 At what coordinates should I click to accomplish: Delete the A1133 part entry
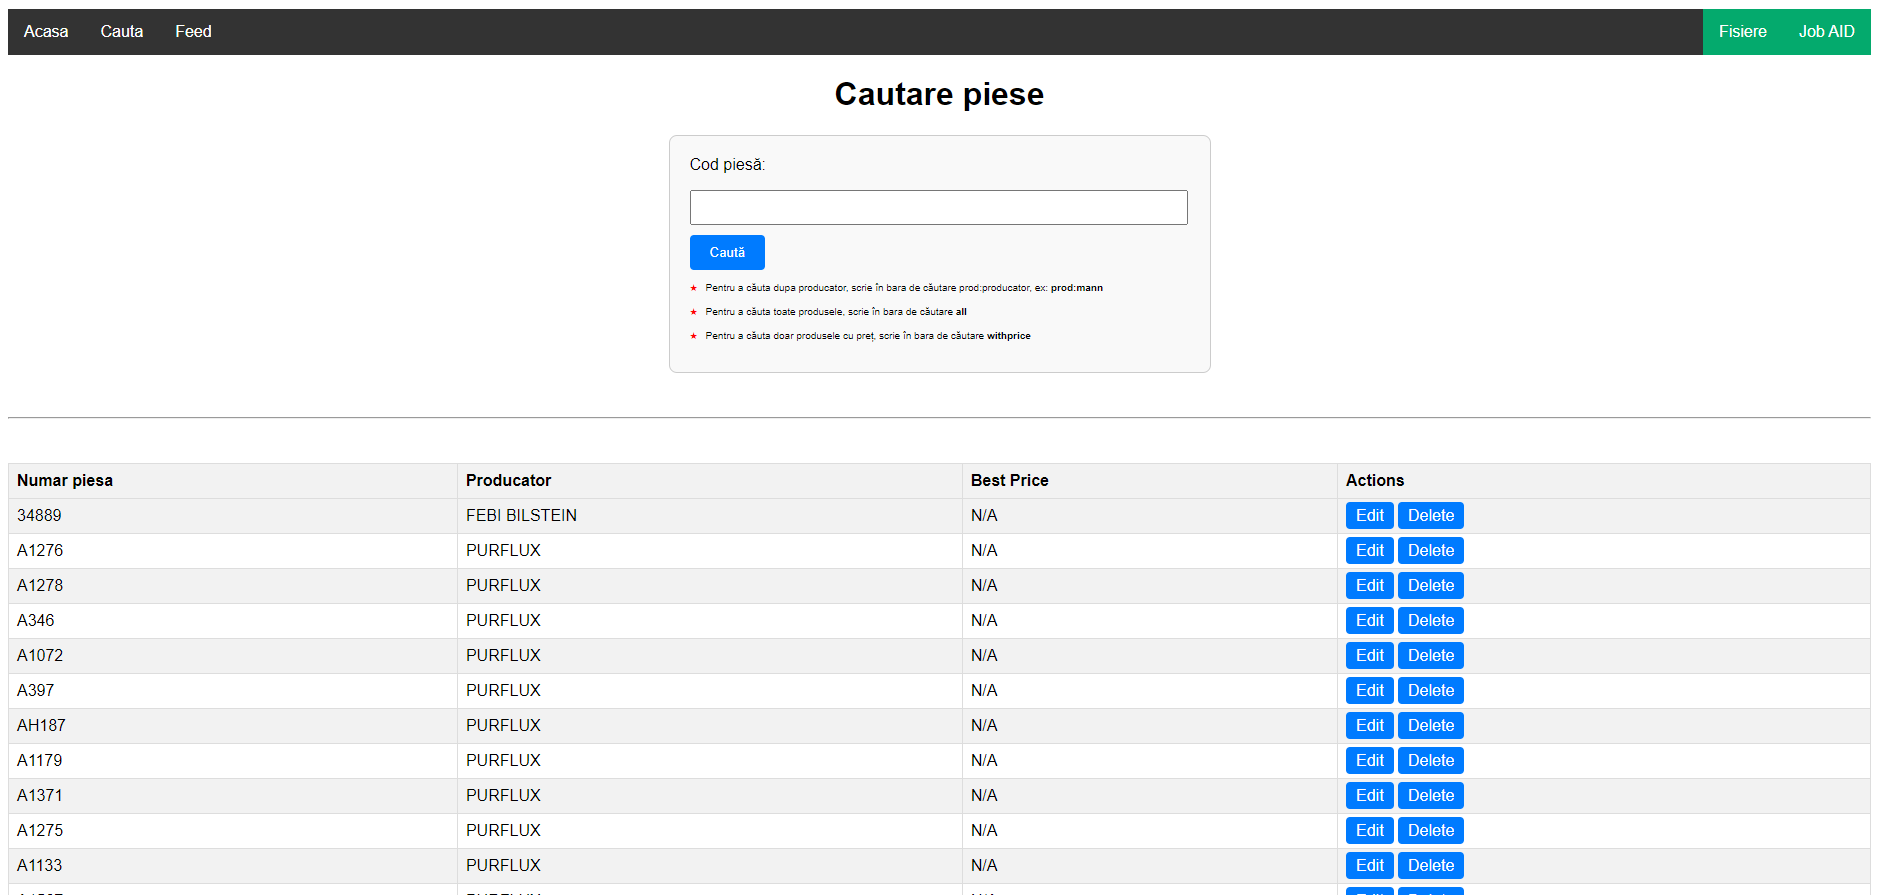tap(1430, 866)
